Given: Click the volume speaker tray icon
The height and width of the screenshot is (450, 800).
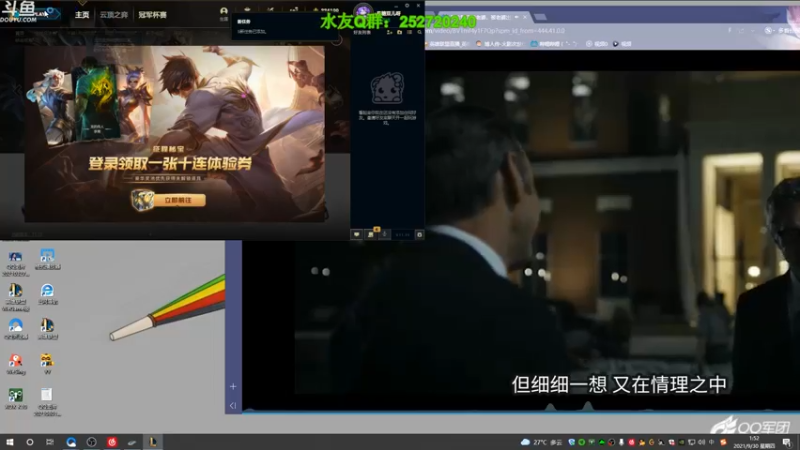Looking at the screenshot, I should [702, 442].
